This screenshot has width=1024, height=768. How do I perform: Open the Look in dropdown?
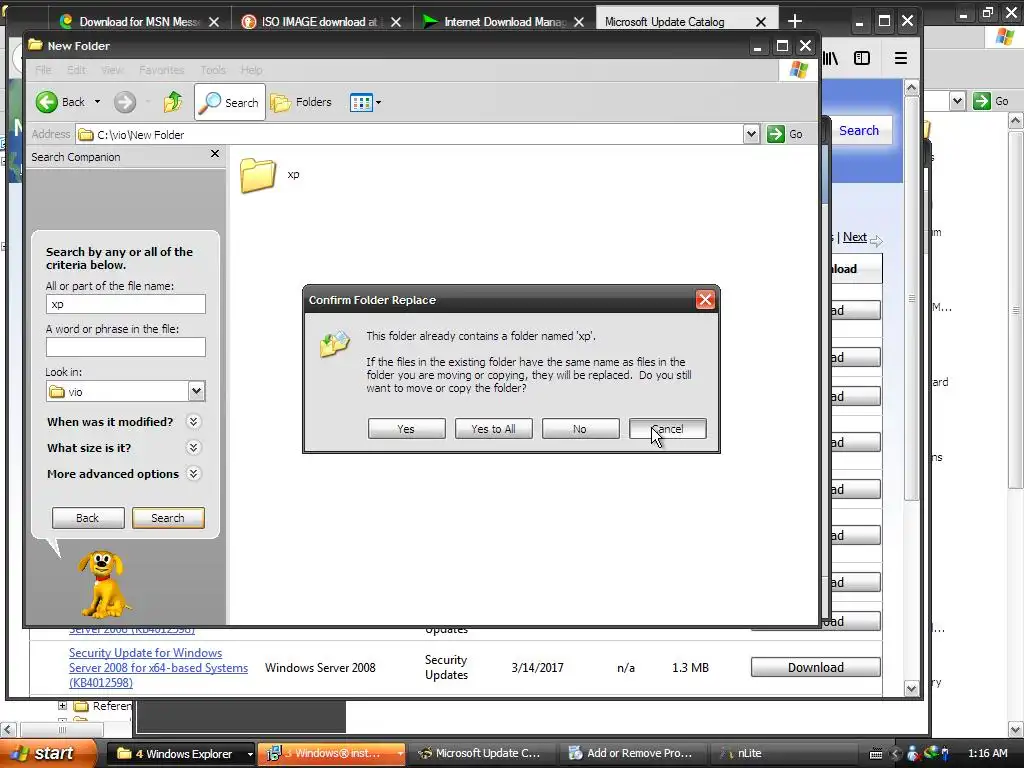(x=196, y=391)
